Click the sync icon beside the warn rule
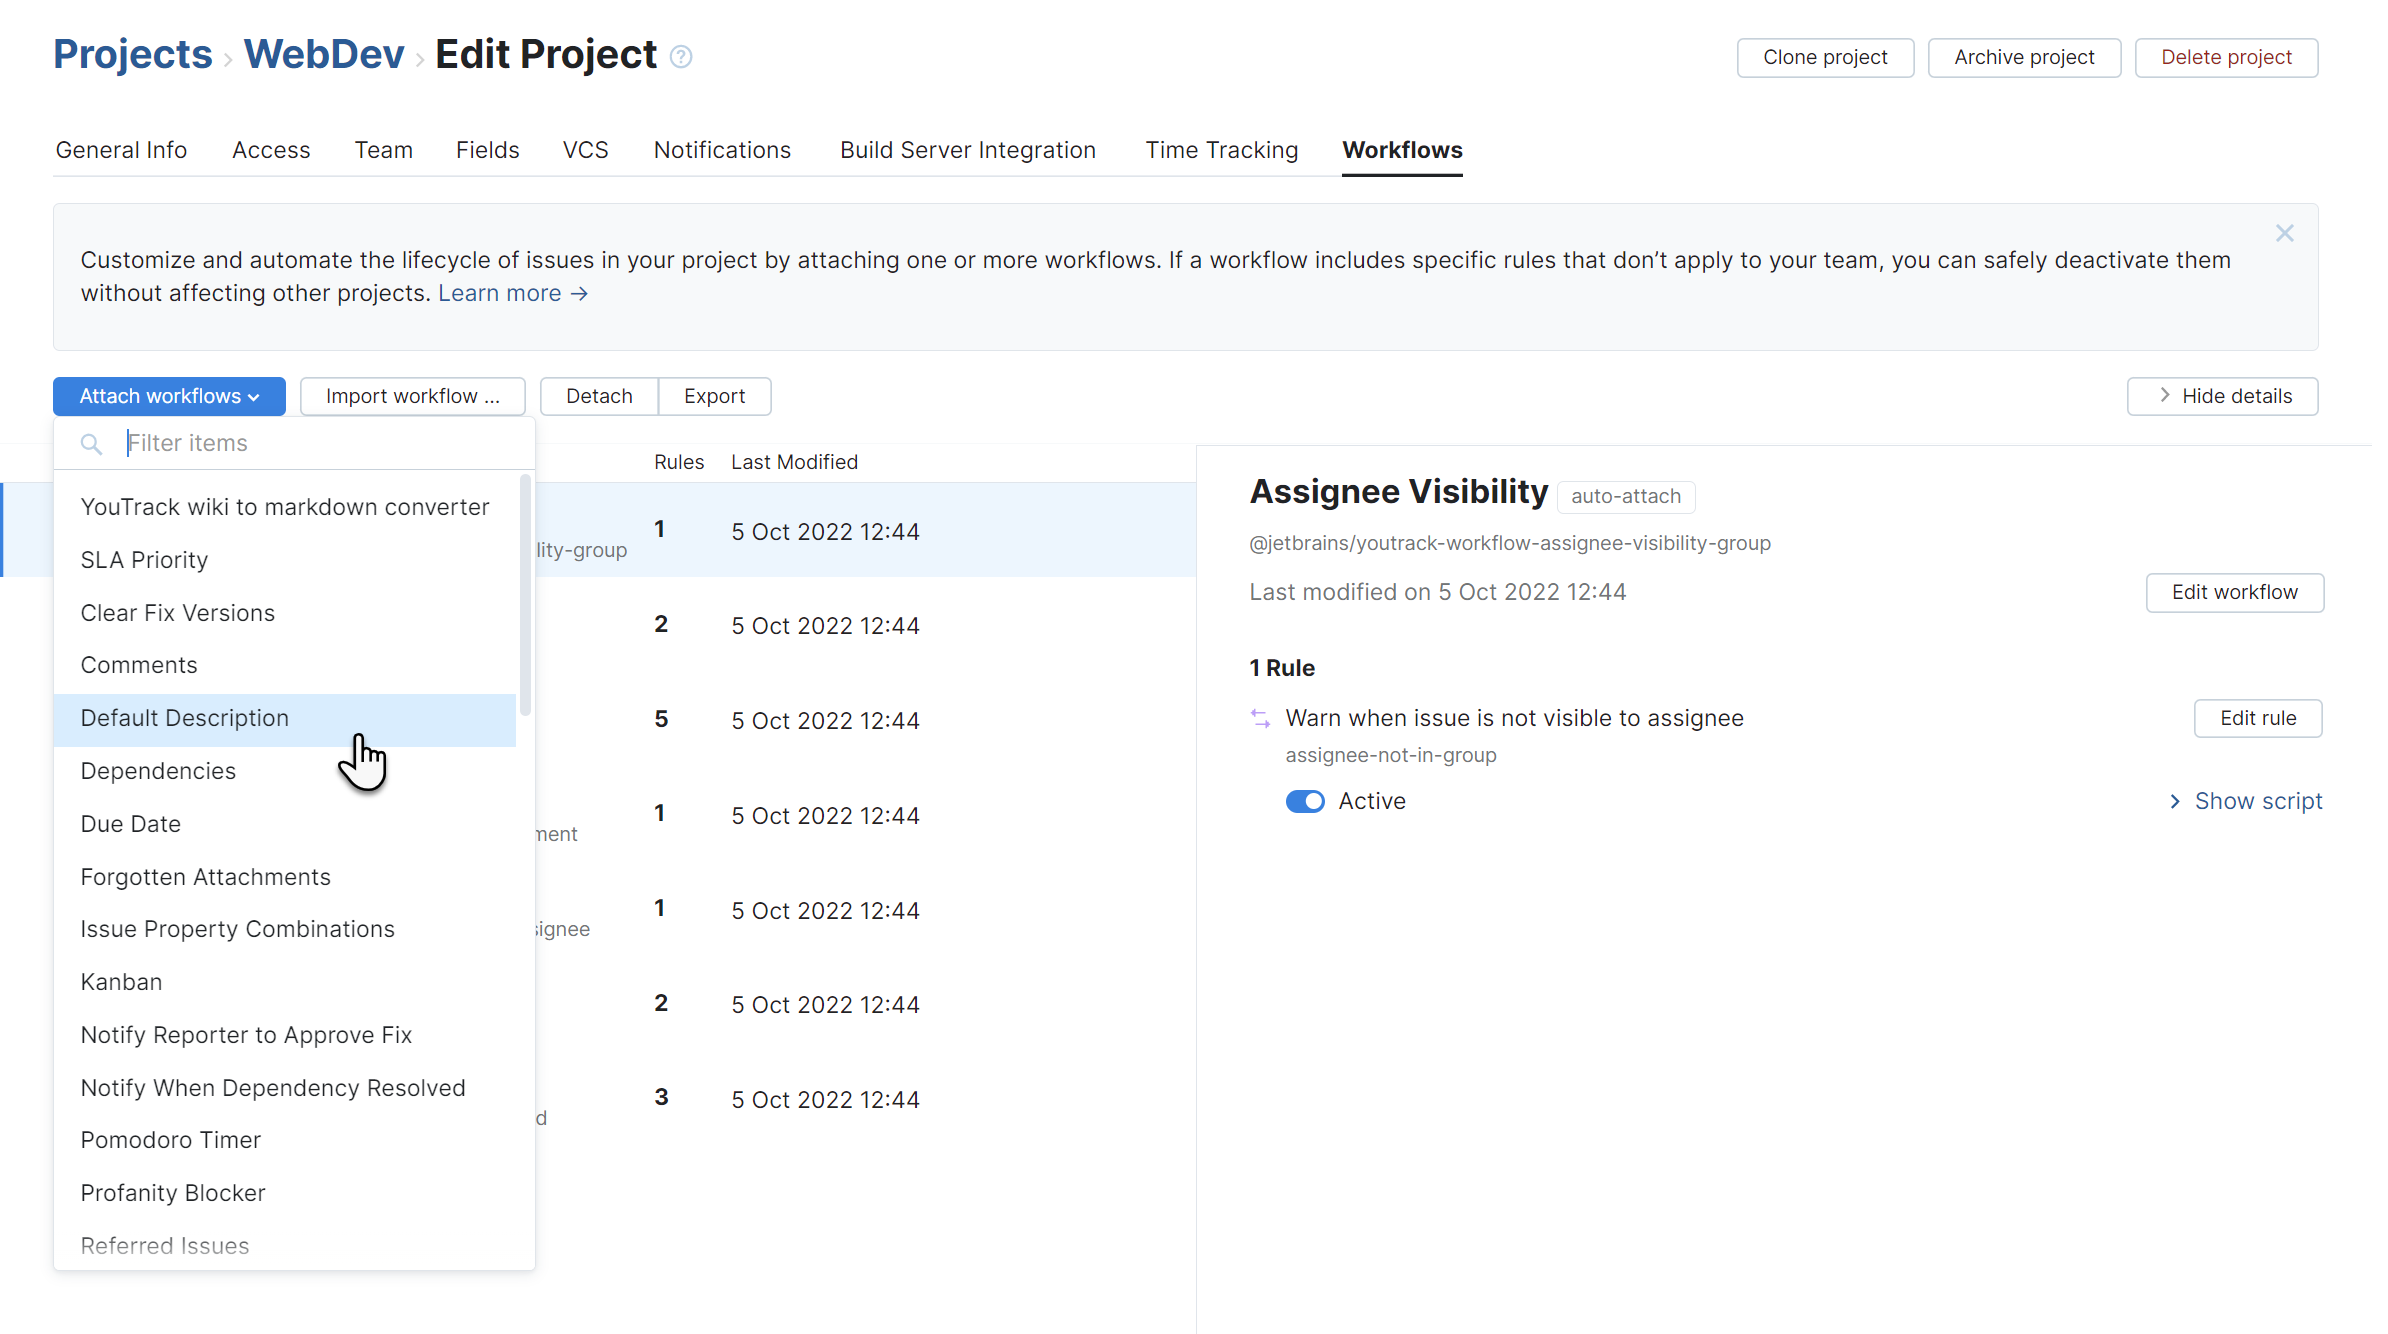 pos(1258,718)
